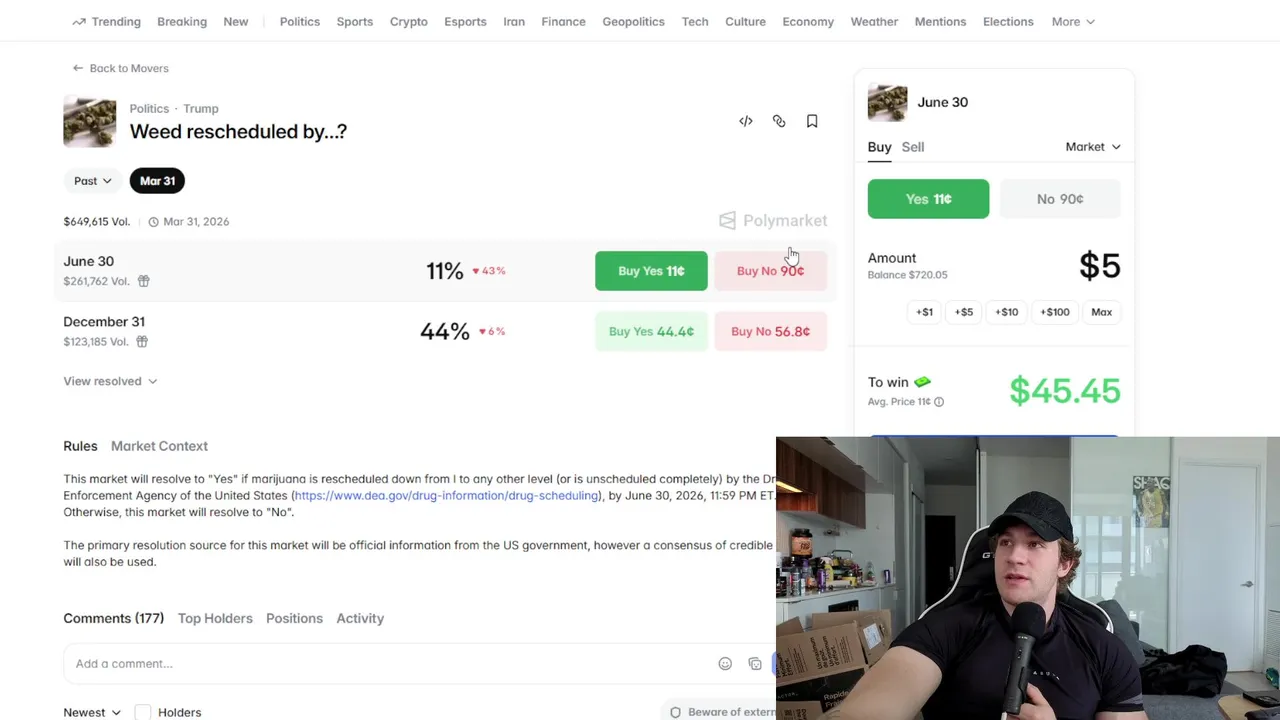Open the embed code icon
This screenshot has width=1280, height=720.
[x=746, y=121]
